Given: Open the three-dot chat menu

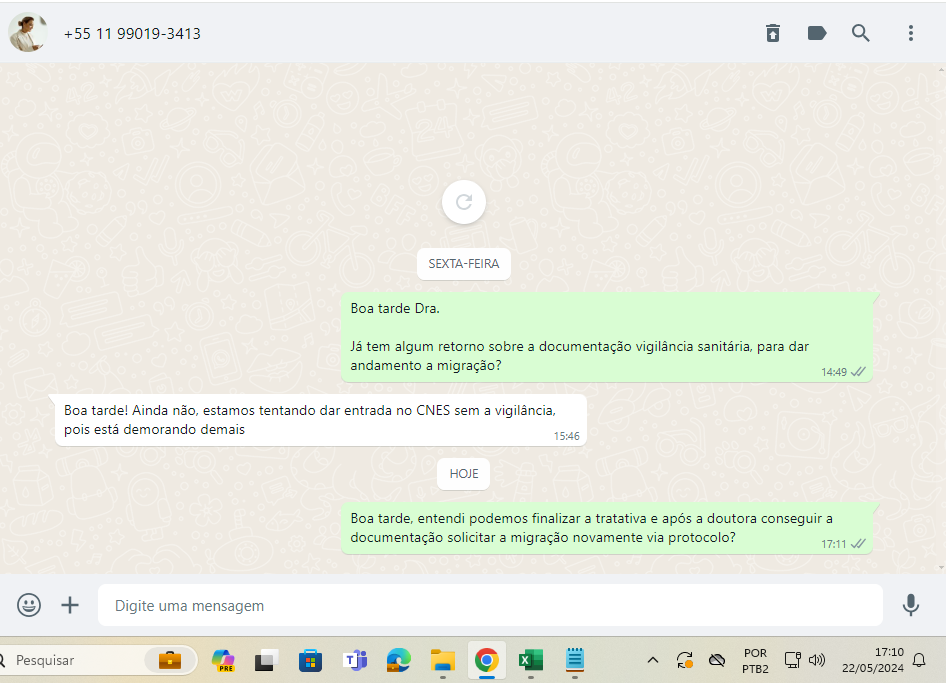Looking at the screenshot, I should tap(911, 33).
